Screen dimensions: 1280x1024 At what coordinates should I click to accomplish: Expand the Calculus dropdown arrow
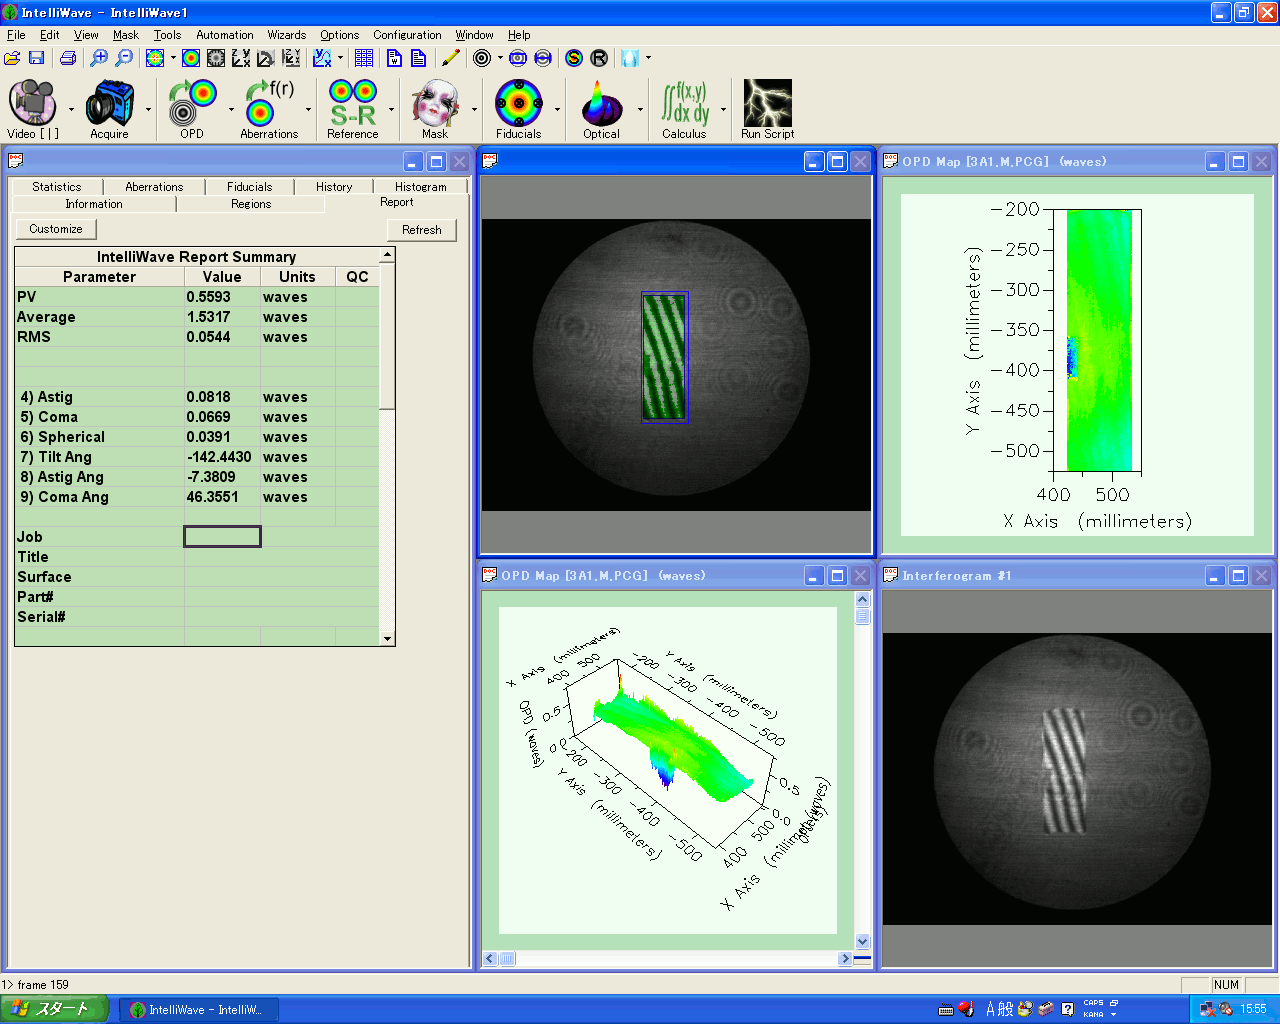coord(723,109)
